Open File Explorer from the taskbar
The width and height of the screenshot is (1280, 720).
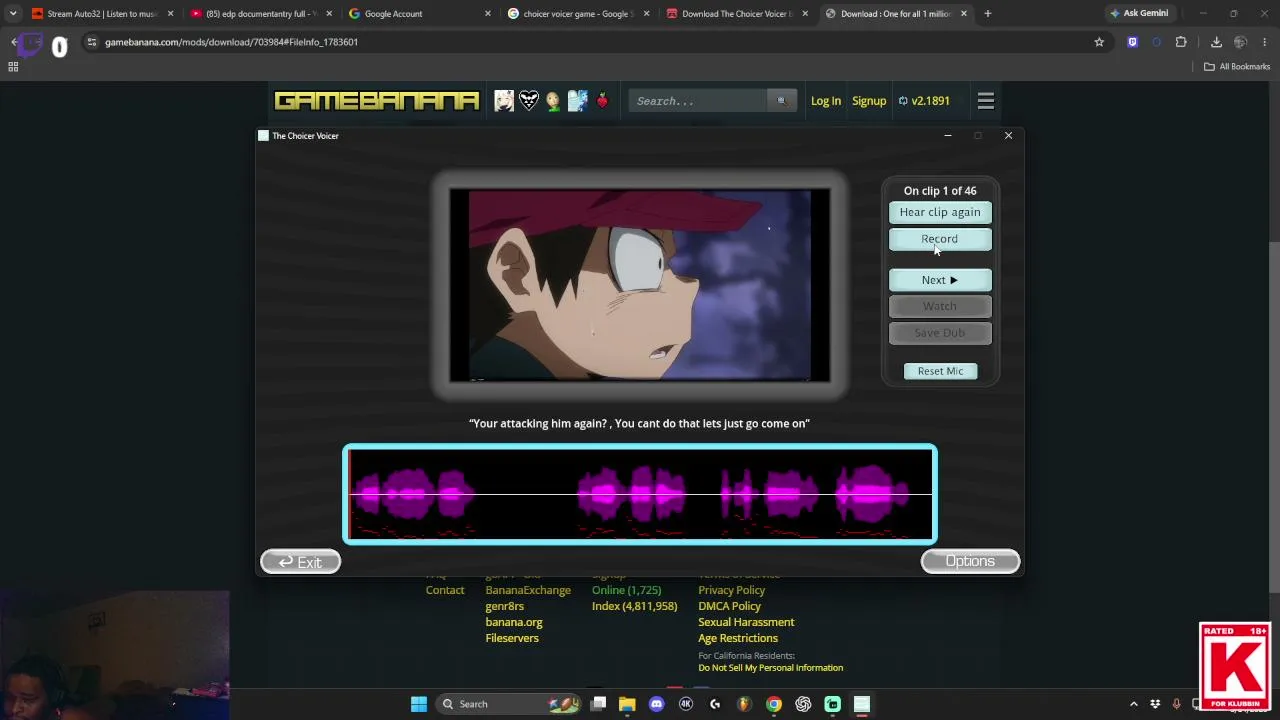(627, 704)
